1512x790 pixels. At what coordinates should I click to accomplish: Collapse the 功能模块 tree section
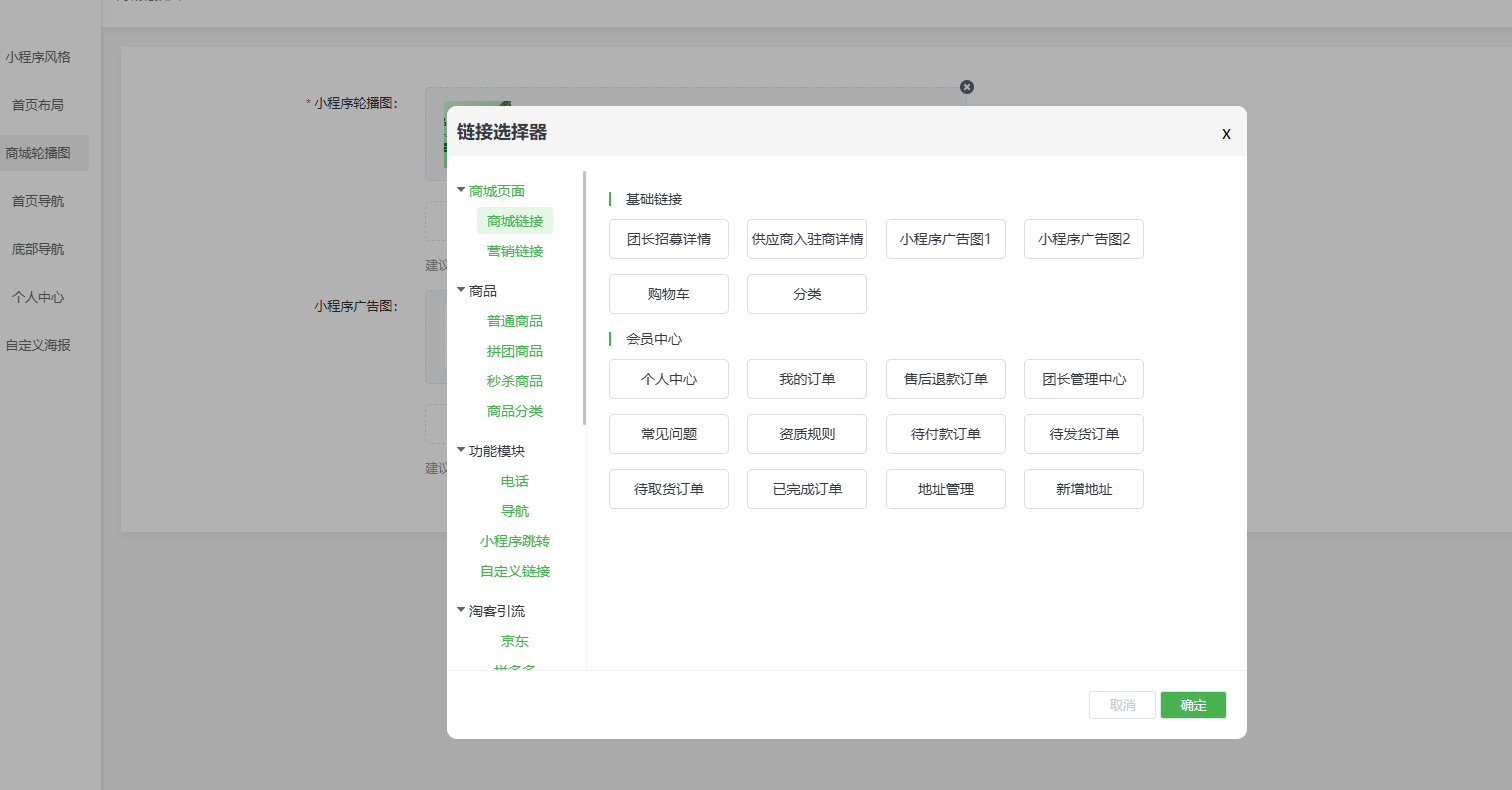coord(461,451)
